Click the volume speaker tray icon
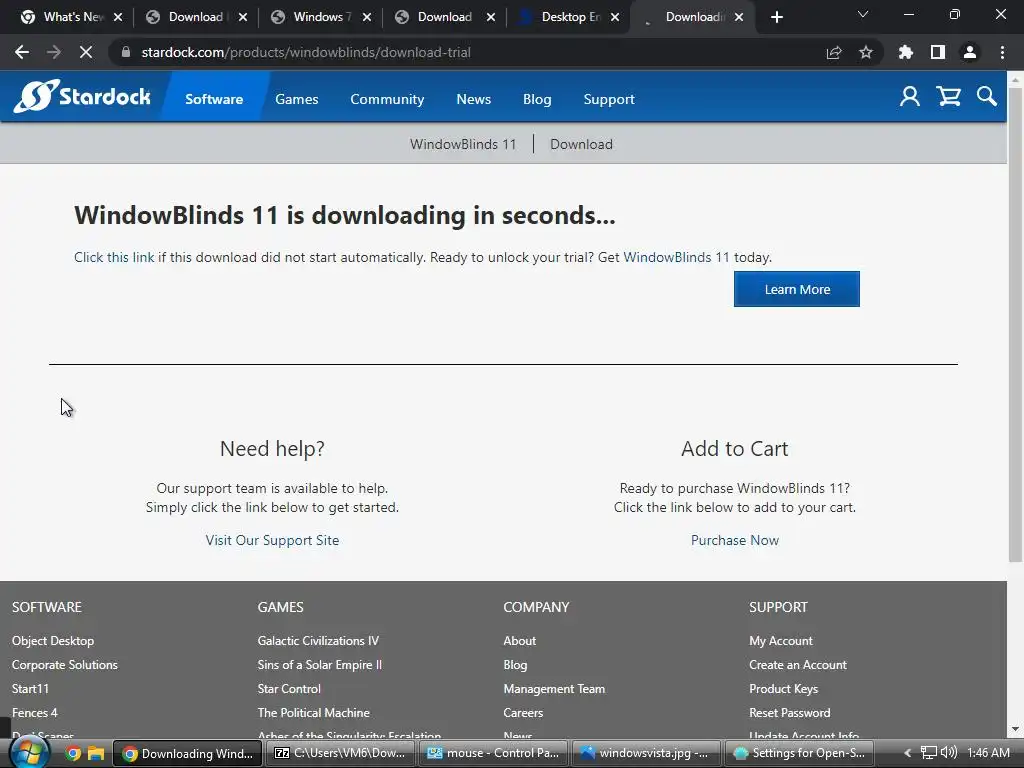 pyautogui.click(x=949, y=753)
